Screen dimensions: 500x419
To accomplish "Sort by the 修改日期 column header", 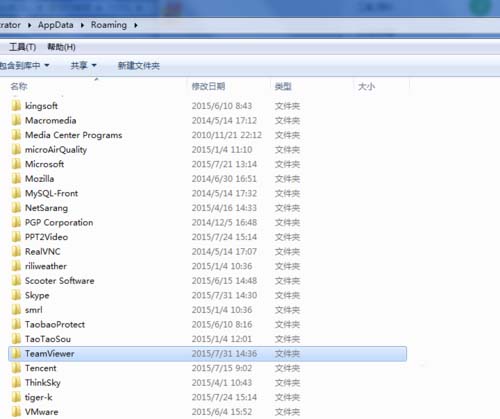I will [208, 87].
